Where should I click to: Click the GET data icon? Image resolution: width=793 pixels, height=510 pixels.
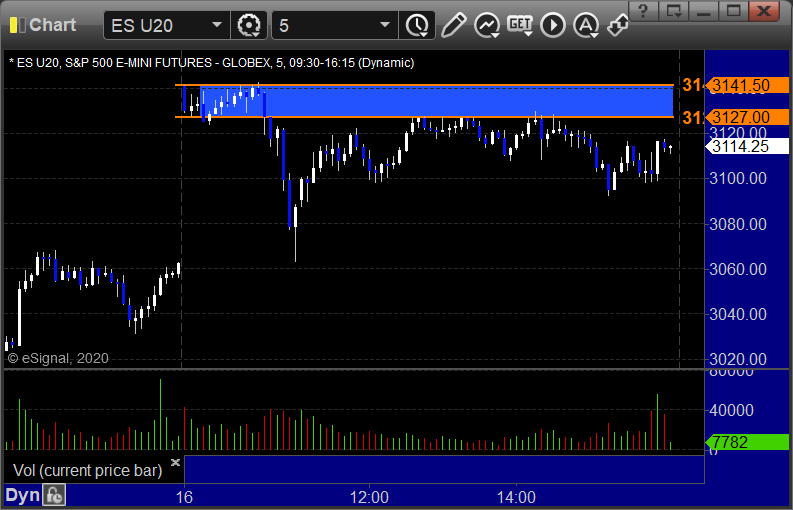point(520,25)
